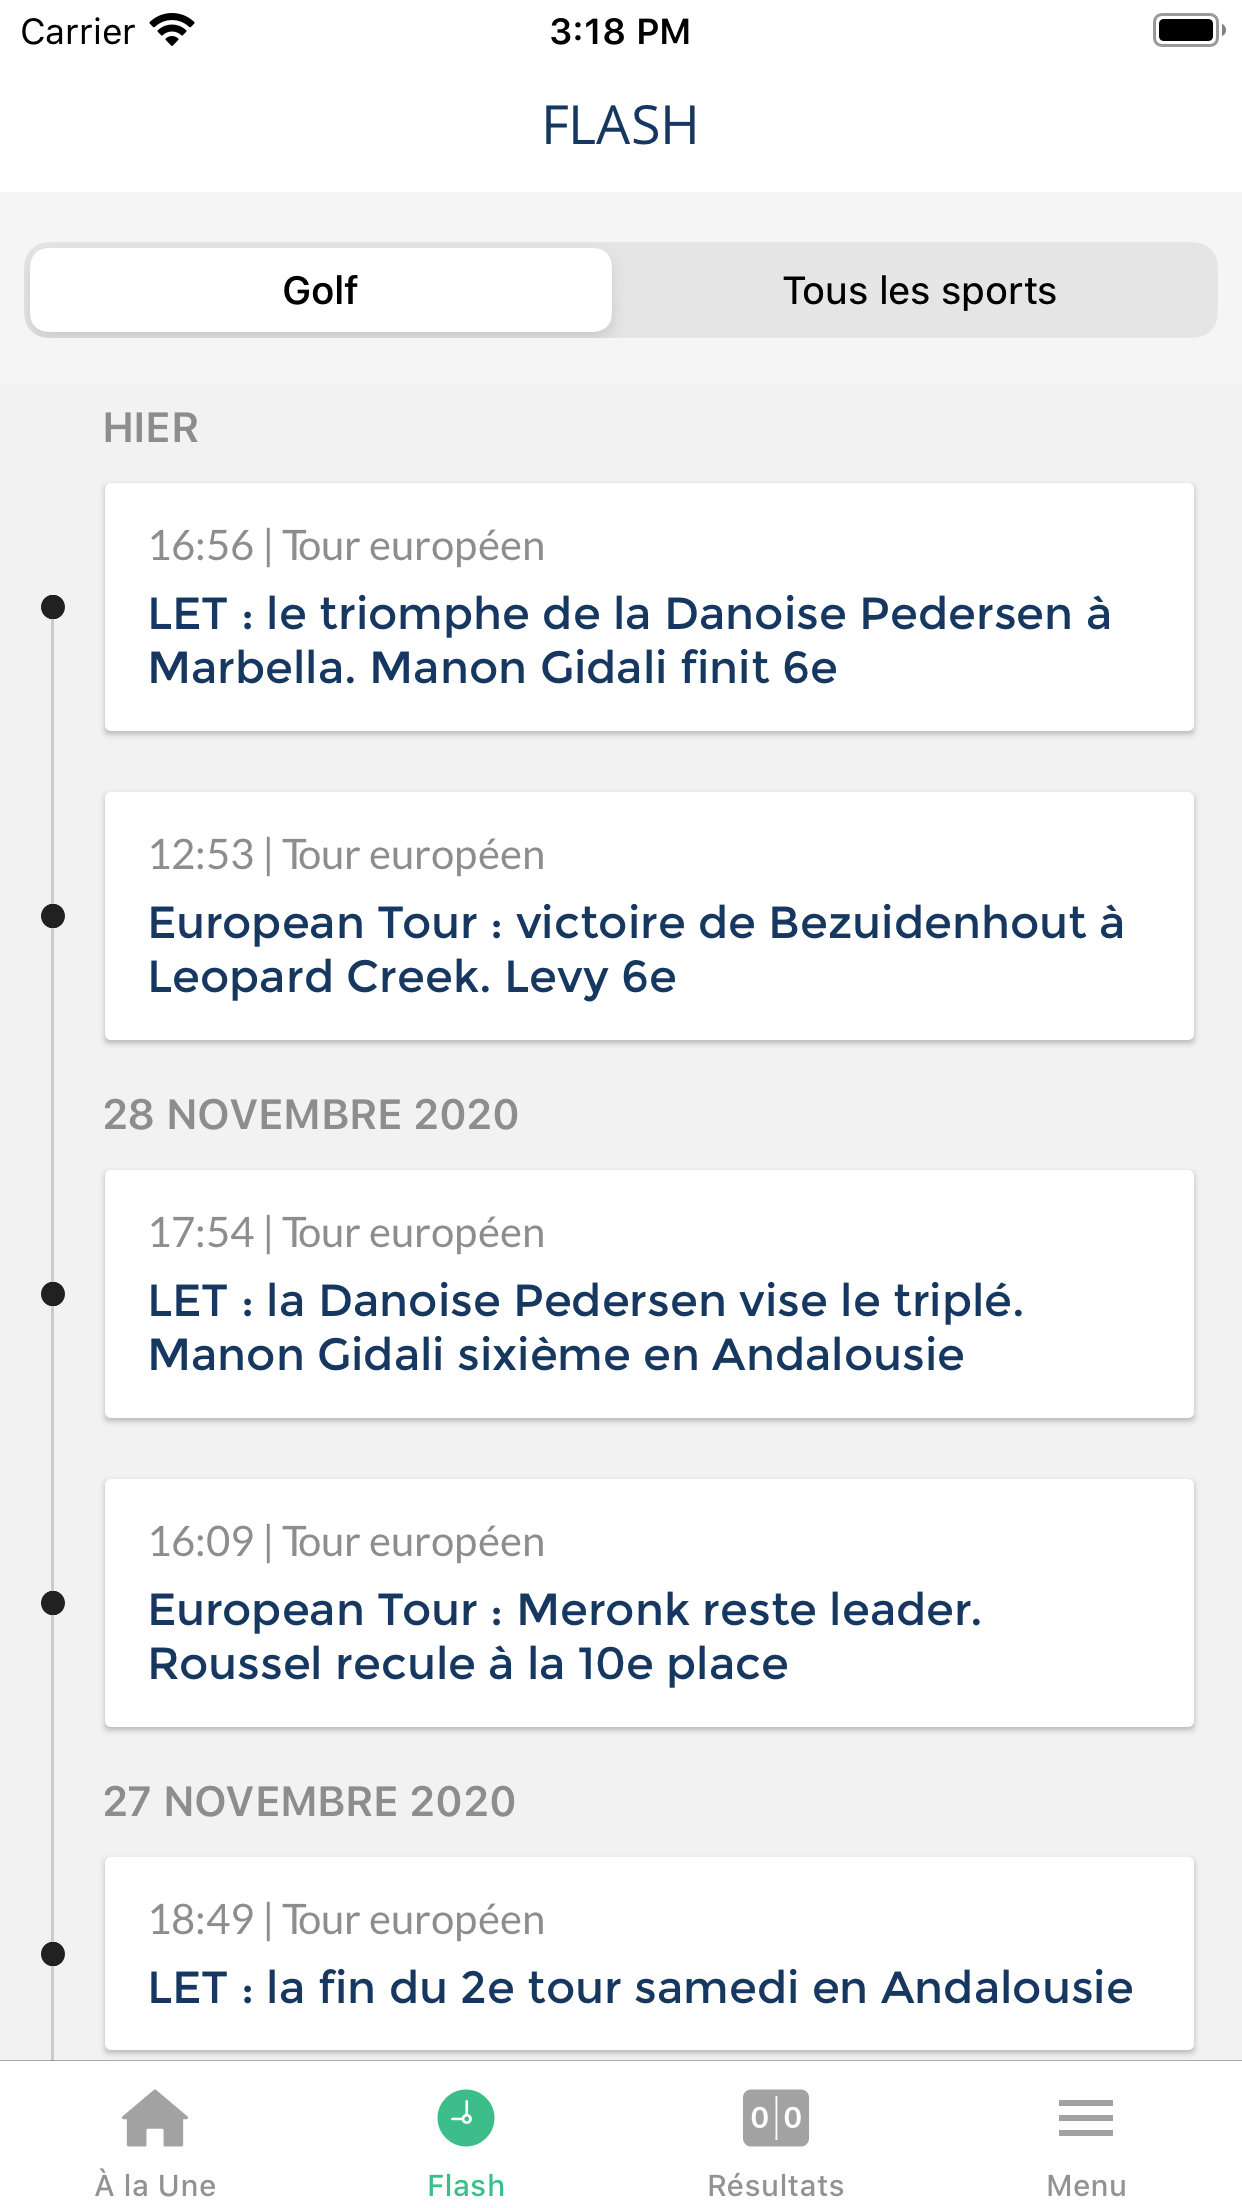Click timeline dot beside 16:56 entry

click(53, 607)
